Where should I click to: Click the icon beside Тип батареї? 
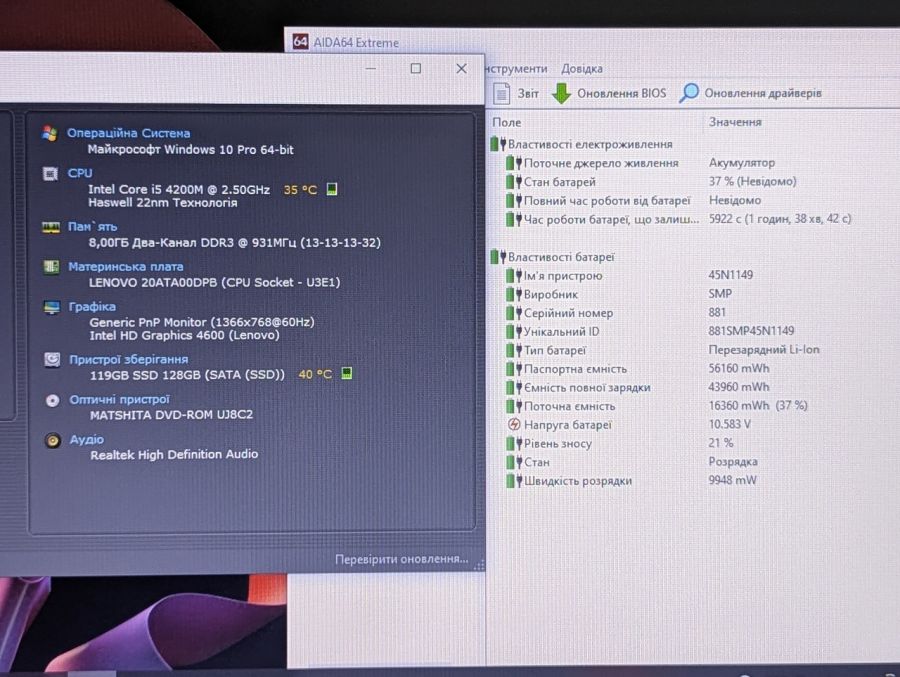pyautogui.click(x=514, y=350)
